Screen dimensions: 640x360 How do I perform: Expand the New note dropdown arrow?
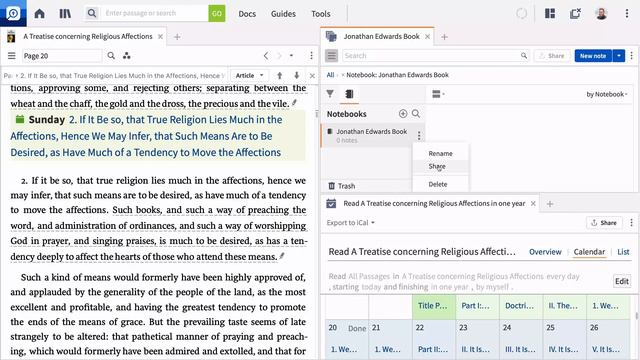(x=619, y=56)
